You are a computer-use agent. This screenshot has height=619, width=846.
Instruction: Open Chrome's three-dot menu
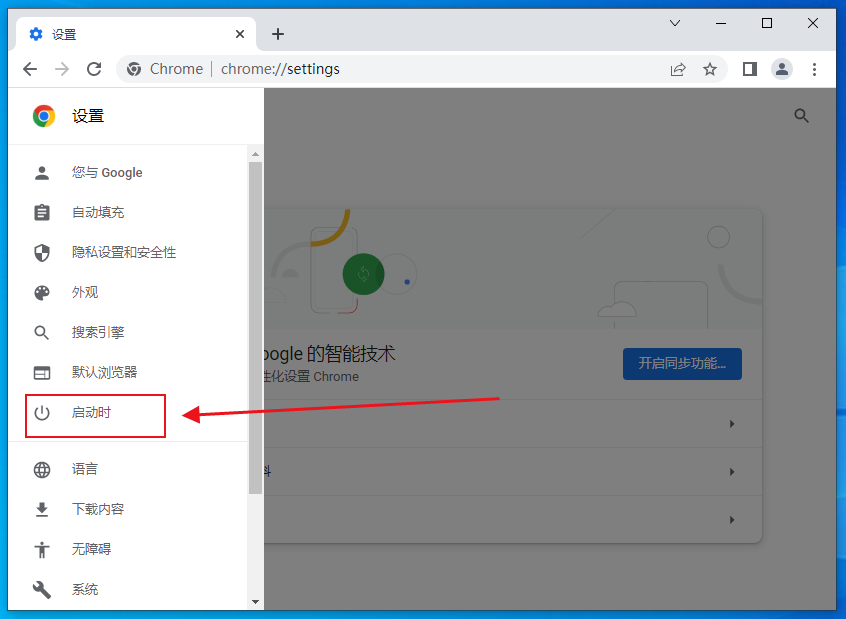(815, 69)
